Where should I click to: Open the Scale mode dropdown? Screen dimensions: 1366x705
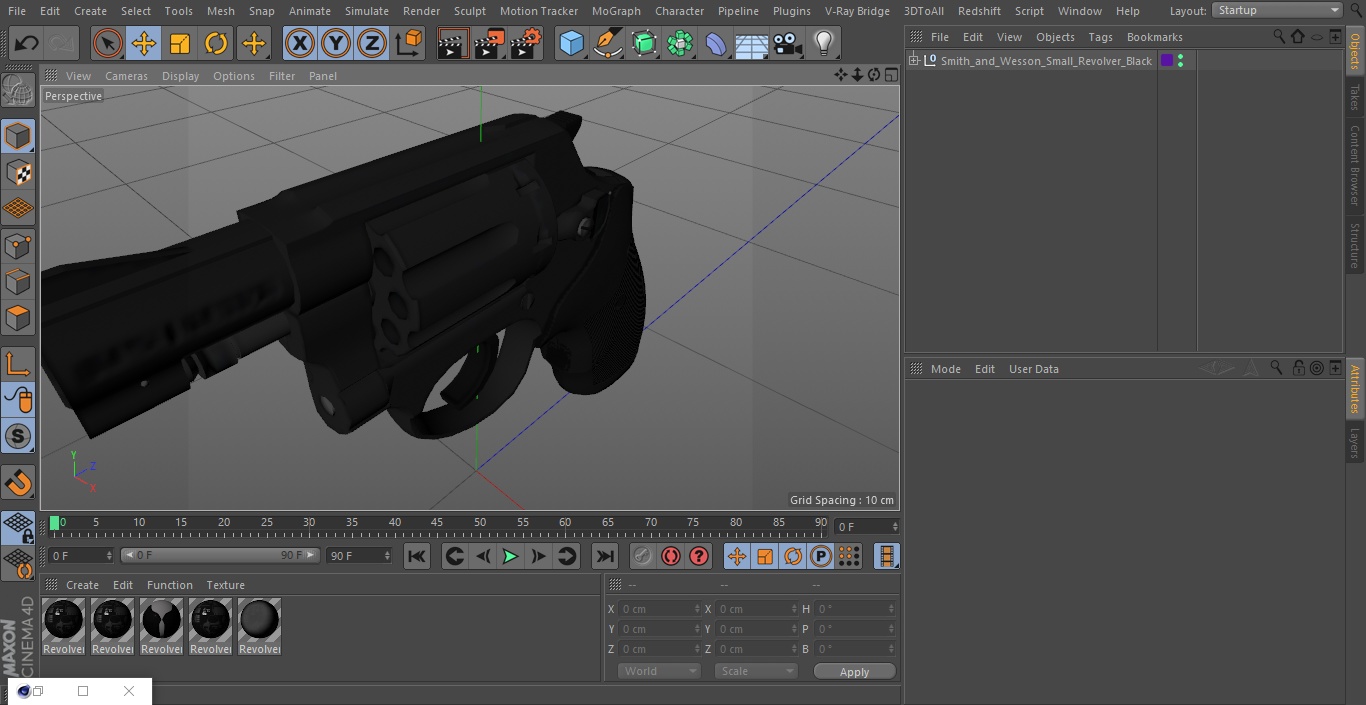coord(756,671)
